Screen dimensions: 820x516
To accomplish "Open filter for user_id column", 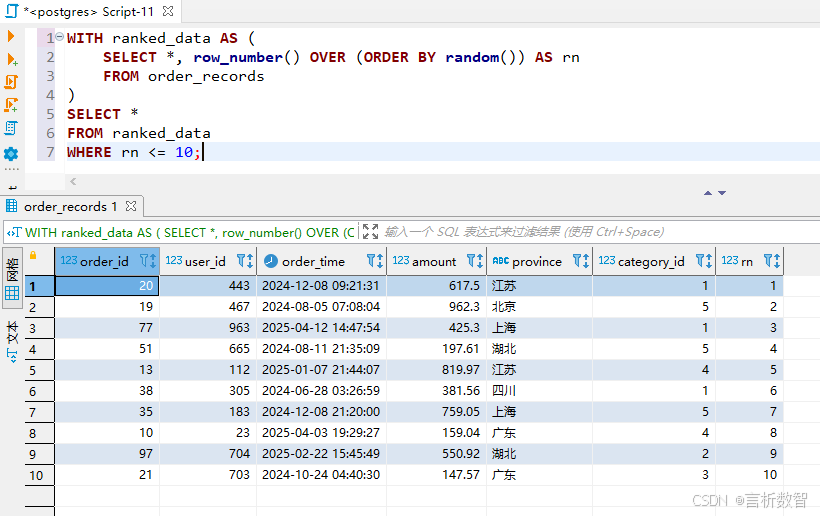I will [x=241, y=260].
